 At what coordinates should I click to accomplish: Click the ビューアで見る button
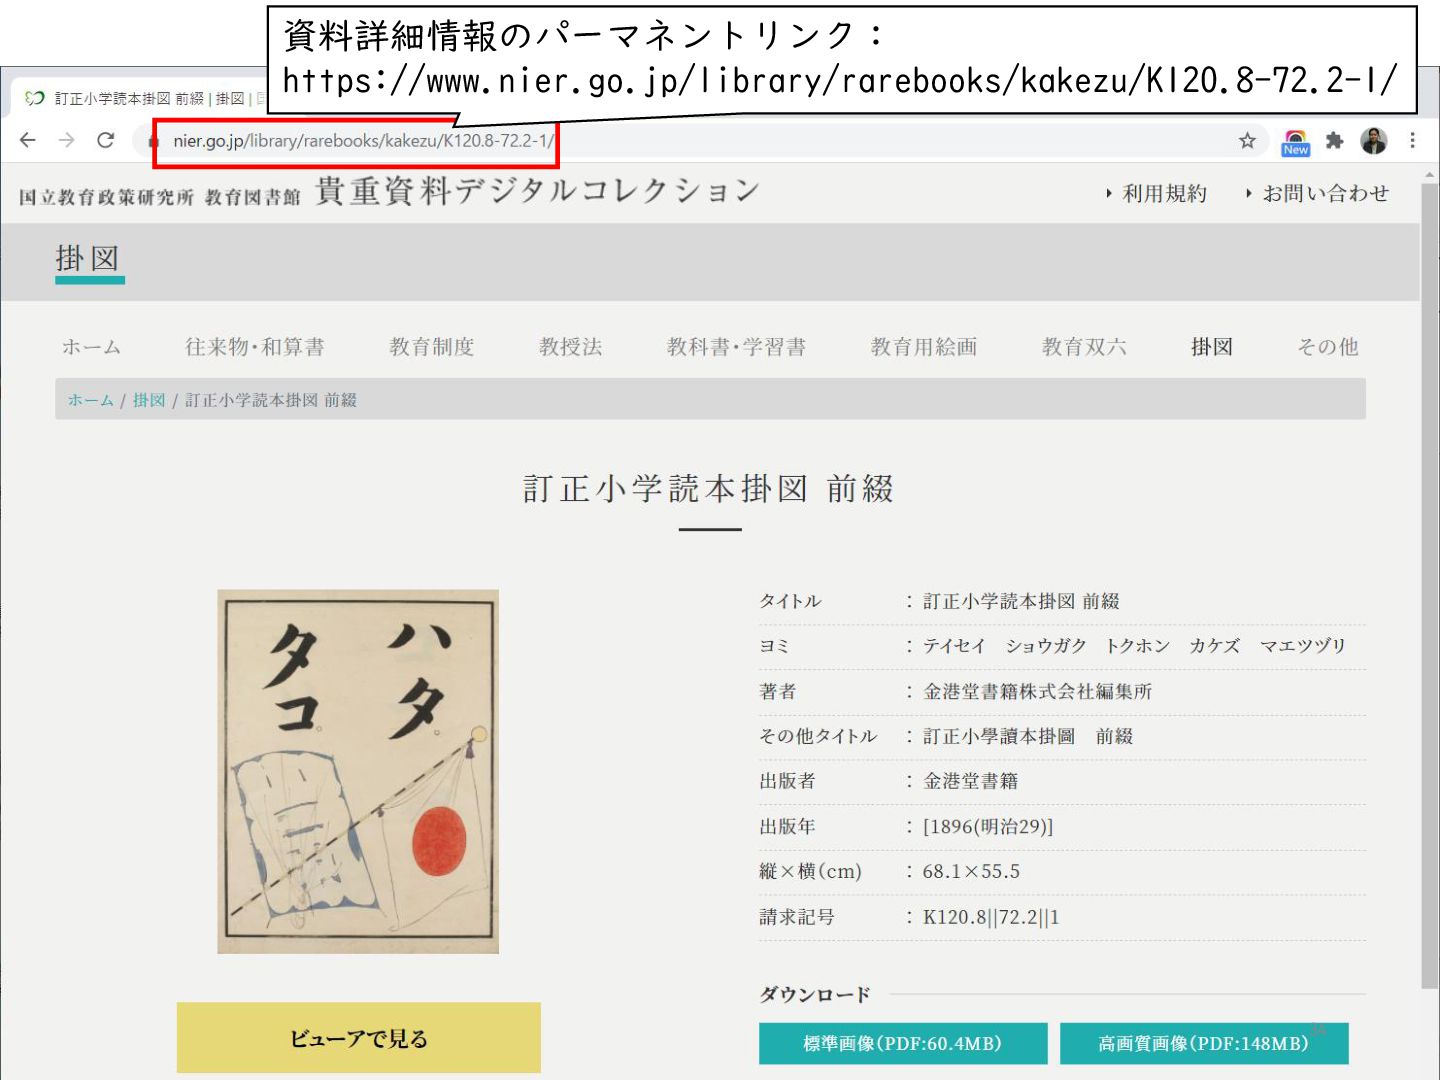click(359, 1038)
